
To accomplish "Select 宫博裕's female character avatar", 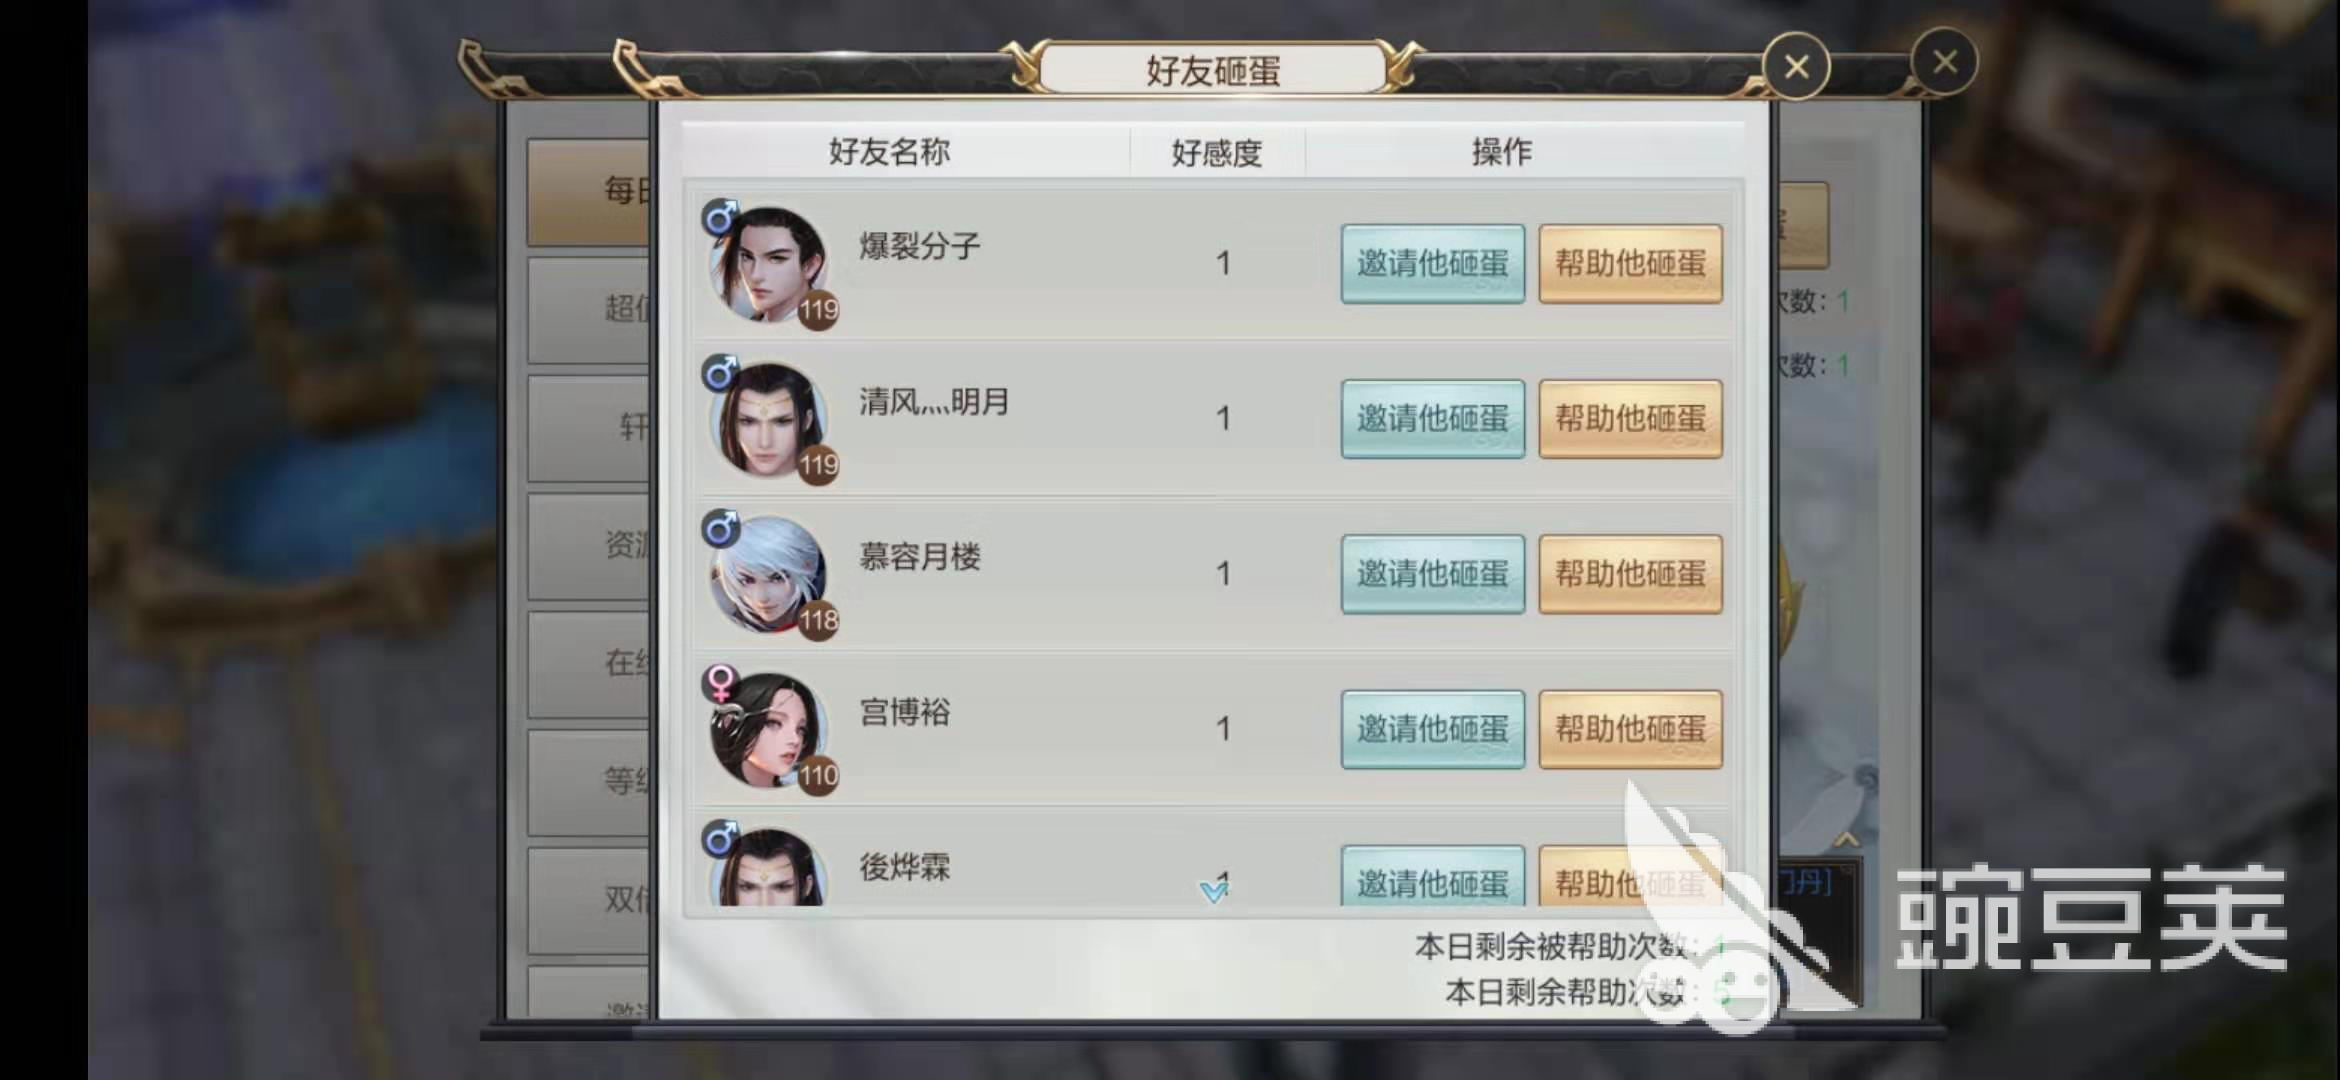I will 768,729.
